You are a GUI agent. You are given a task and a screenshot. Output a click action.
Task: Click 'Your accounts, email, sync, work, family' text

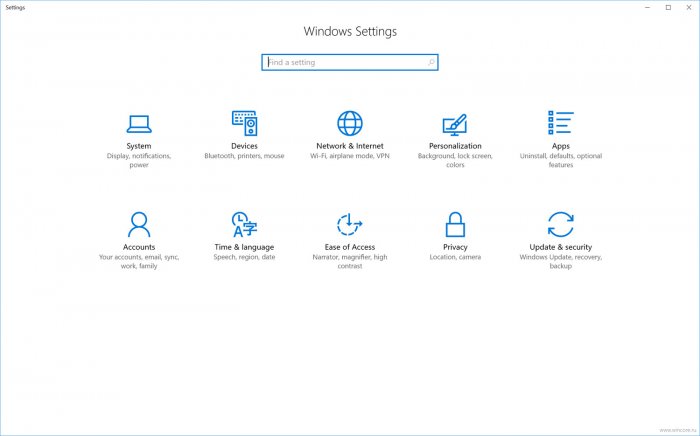pyautogui.click(x=139, y=262)
